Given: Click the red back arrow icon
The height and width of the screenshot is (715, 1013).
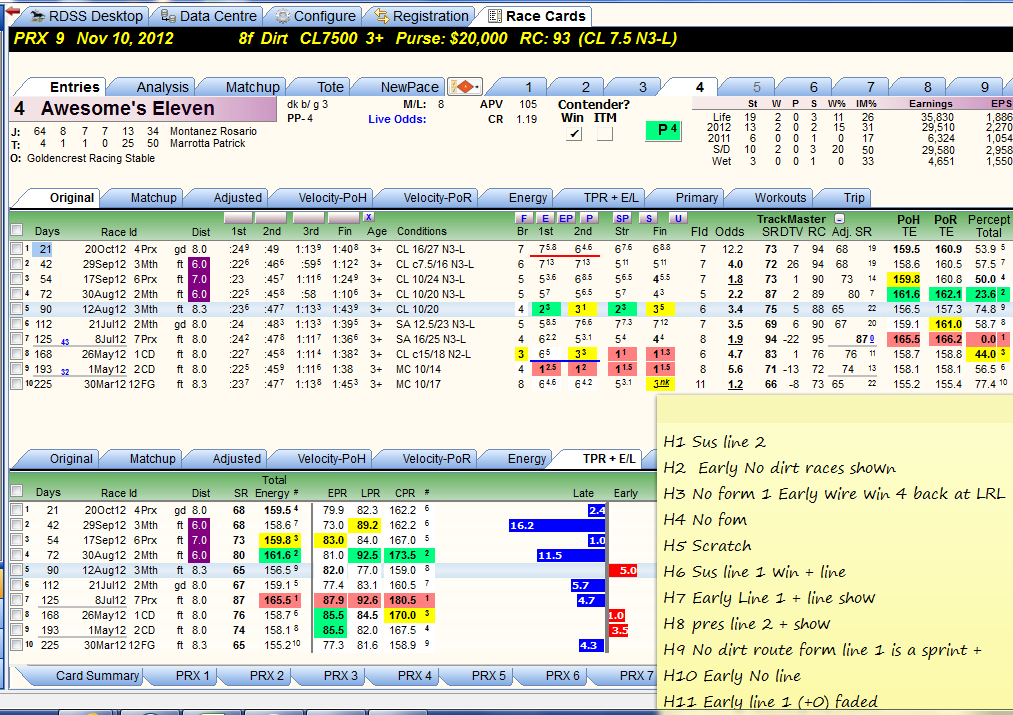Looking at the screenshot, I should pyautogui.click(x=12, y=11).
